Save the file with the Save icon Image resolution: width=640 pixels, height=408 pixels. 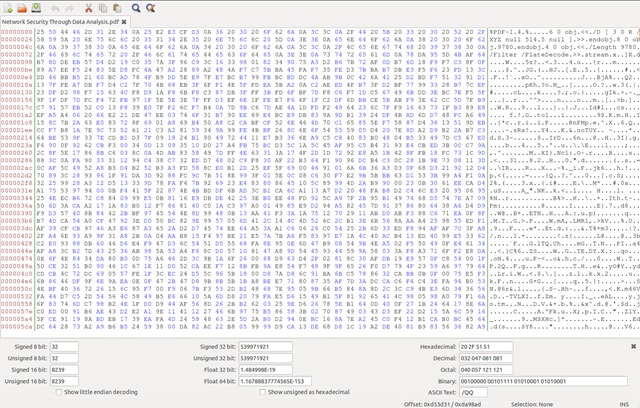(36, 8)
